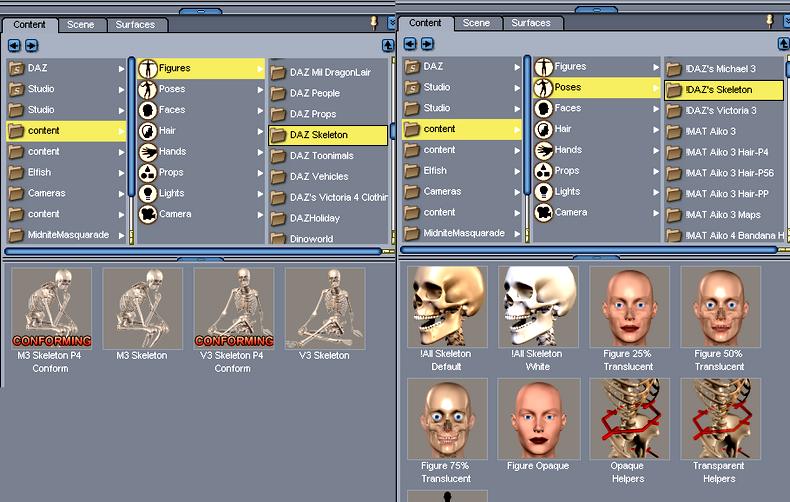Click the forward arrow in right panel
Screen dimensions: 790x502
[427, 44]
